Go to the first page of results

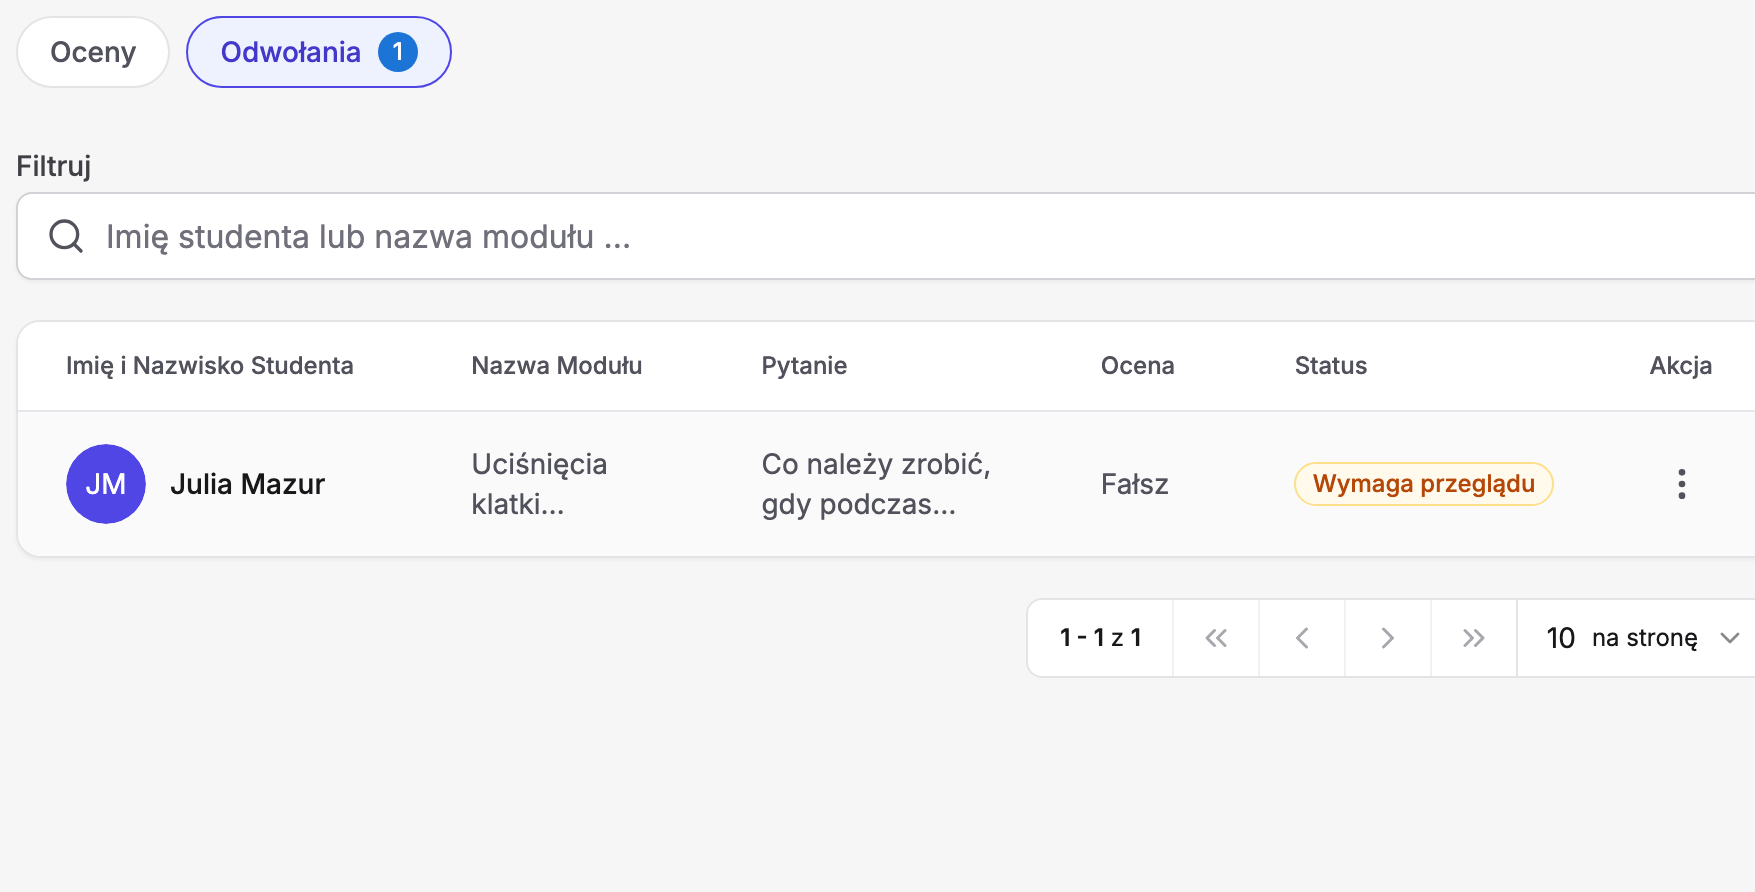(x=1216, y=638)
